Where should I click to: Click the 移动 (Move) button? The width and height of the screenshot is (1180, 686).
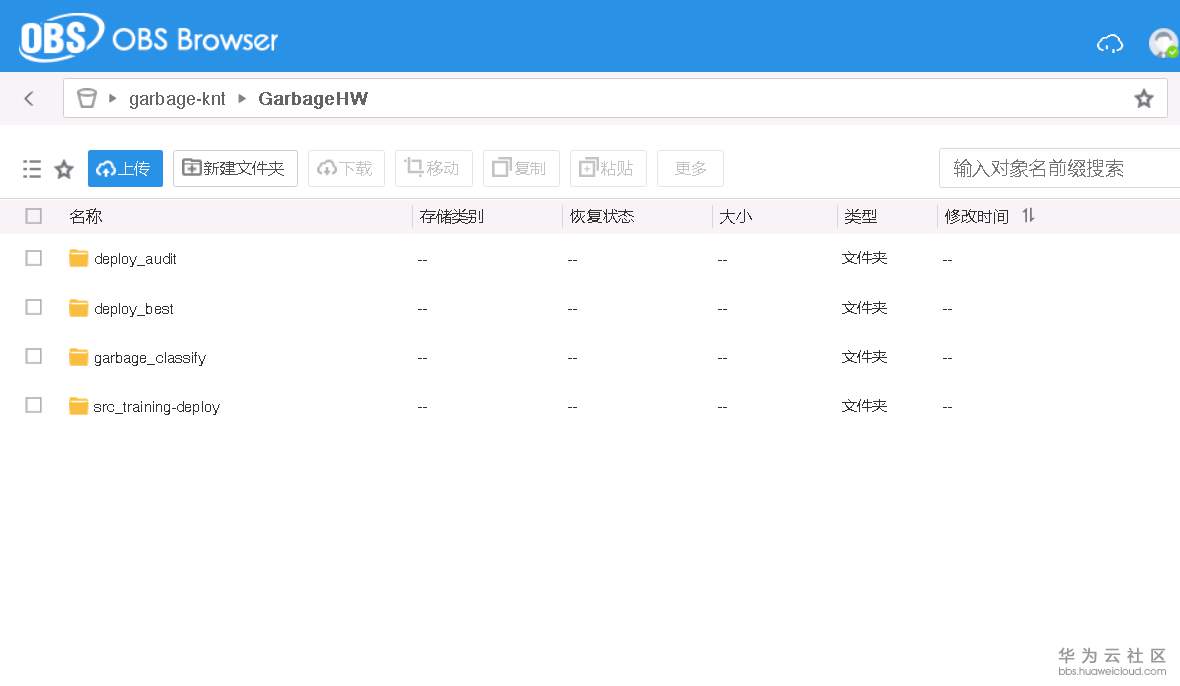[x=433, y=168]
